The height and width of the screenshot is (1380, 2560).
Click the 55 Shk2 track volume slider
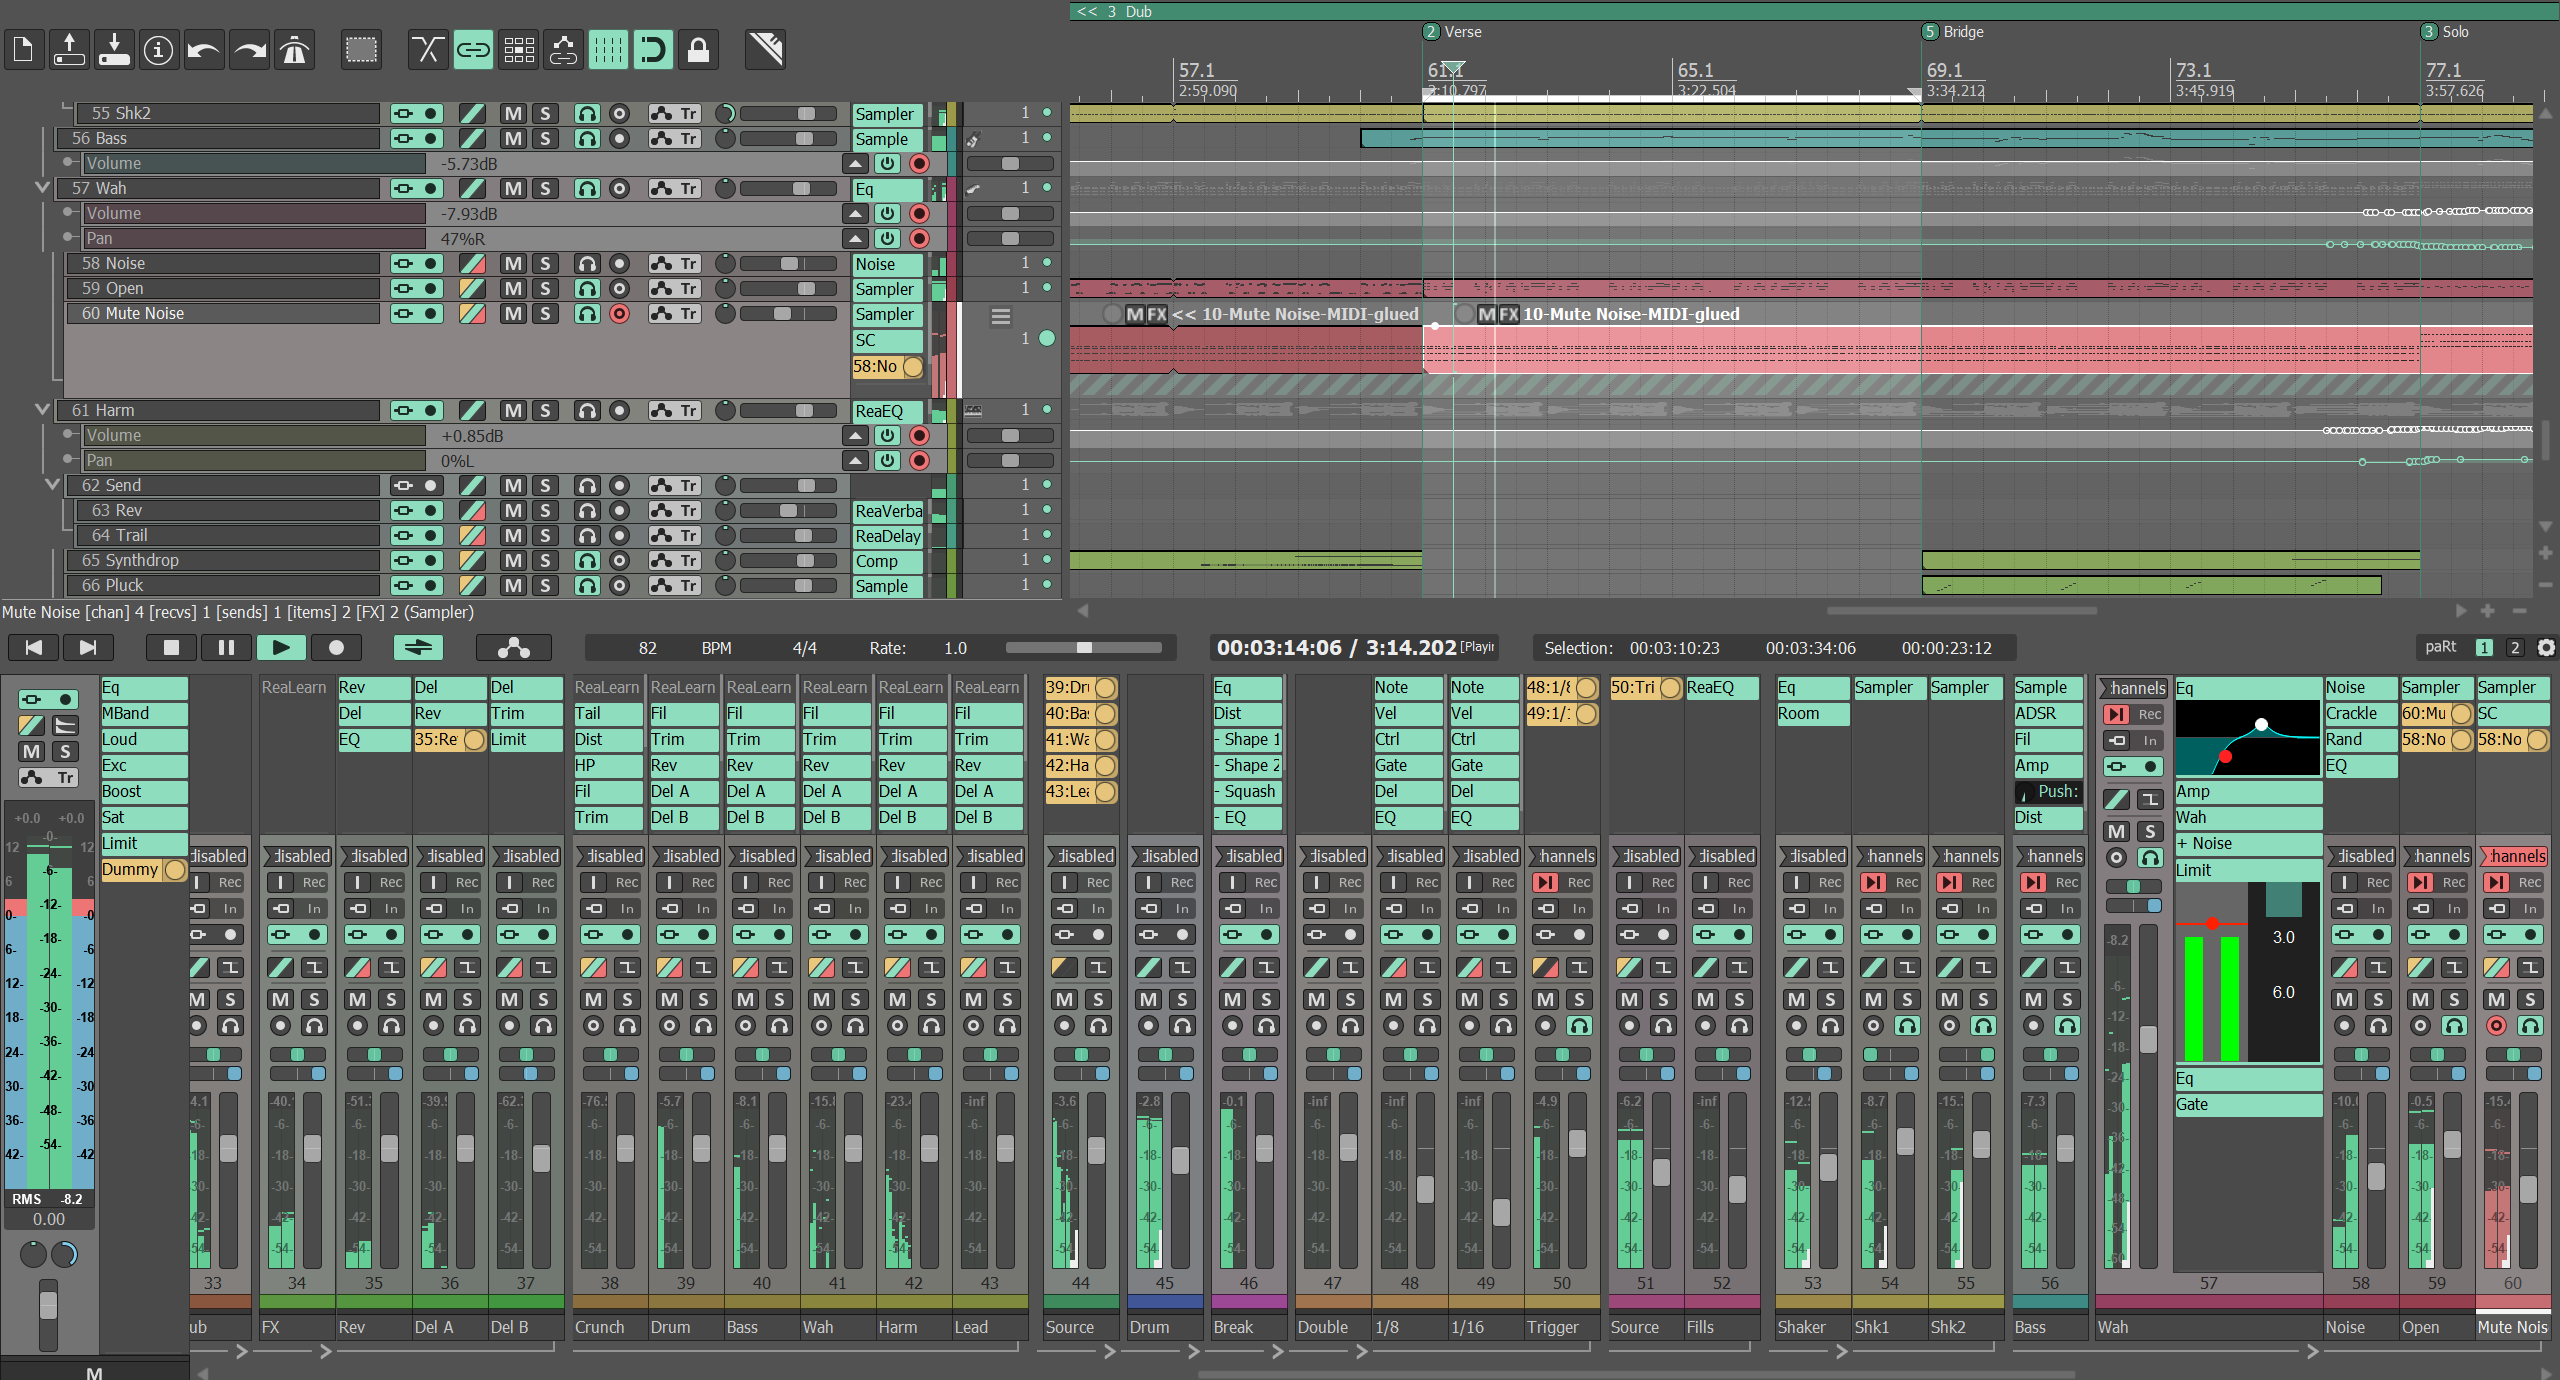coord(788,113)
